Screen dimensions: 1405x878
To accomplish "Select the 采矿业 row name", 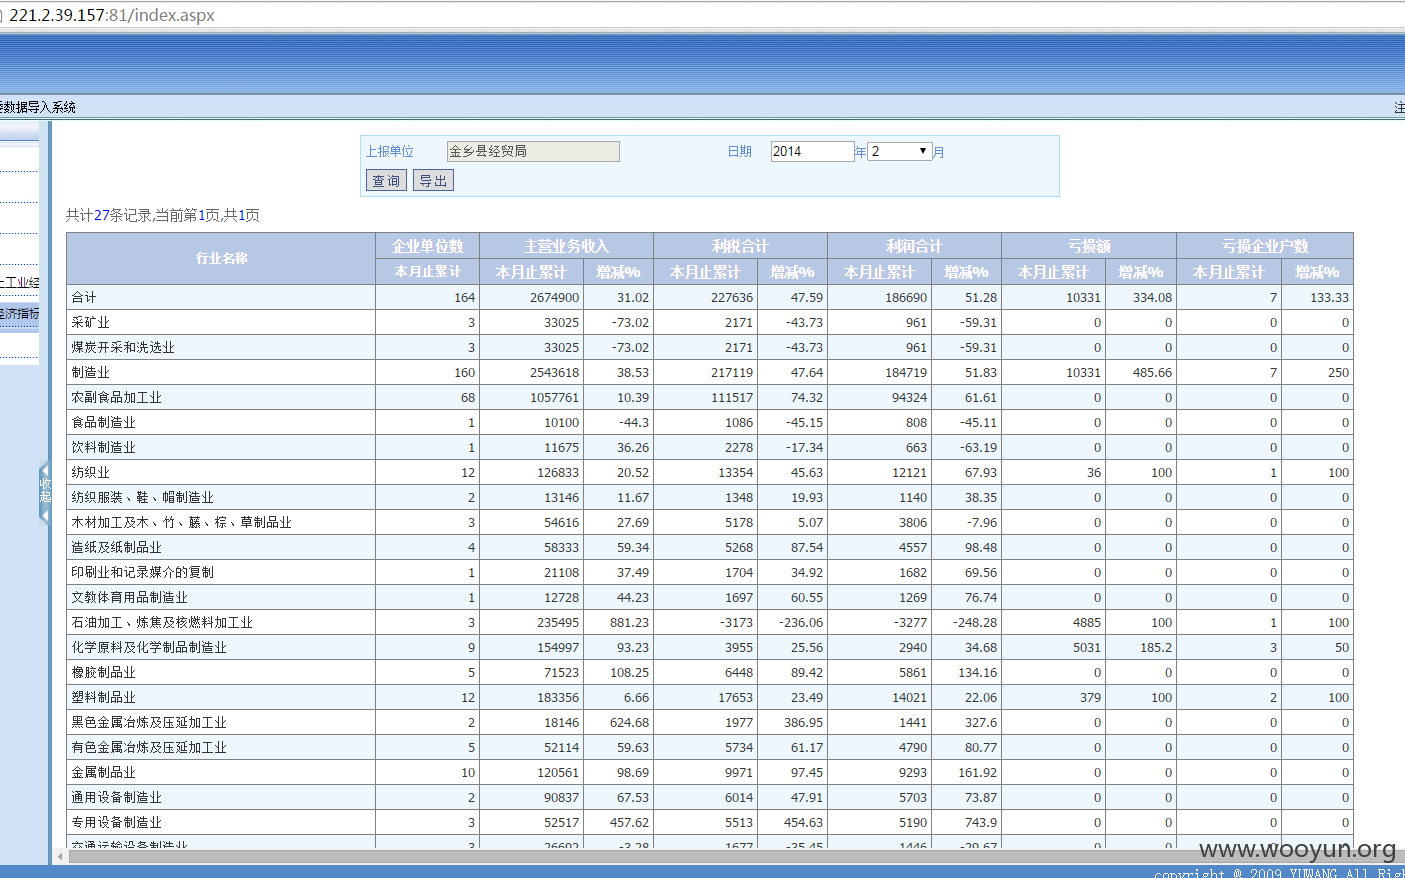I will click(x=90, y=322).
